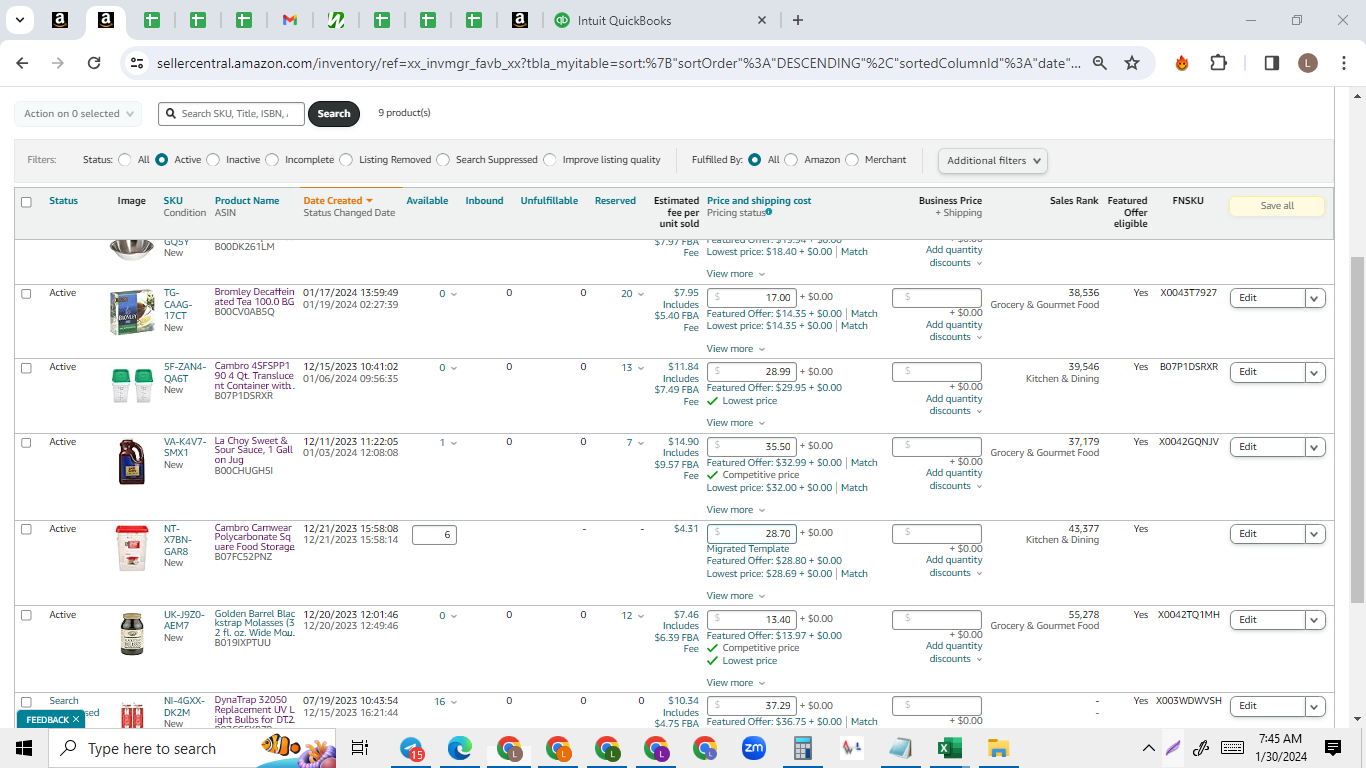Bookmark this page with the star icon
1366x768 pixels.
click(x=1132, y=63)
